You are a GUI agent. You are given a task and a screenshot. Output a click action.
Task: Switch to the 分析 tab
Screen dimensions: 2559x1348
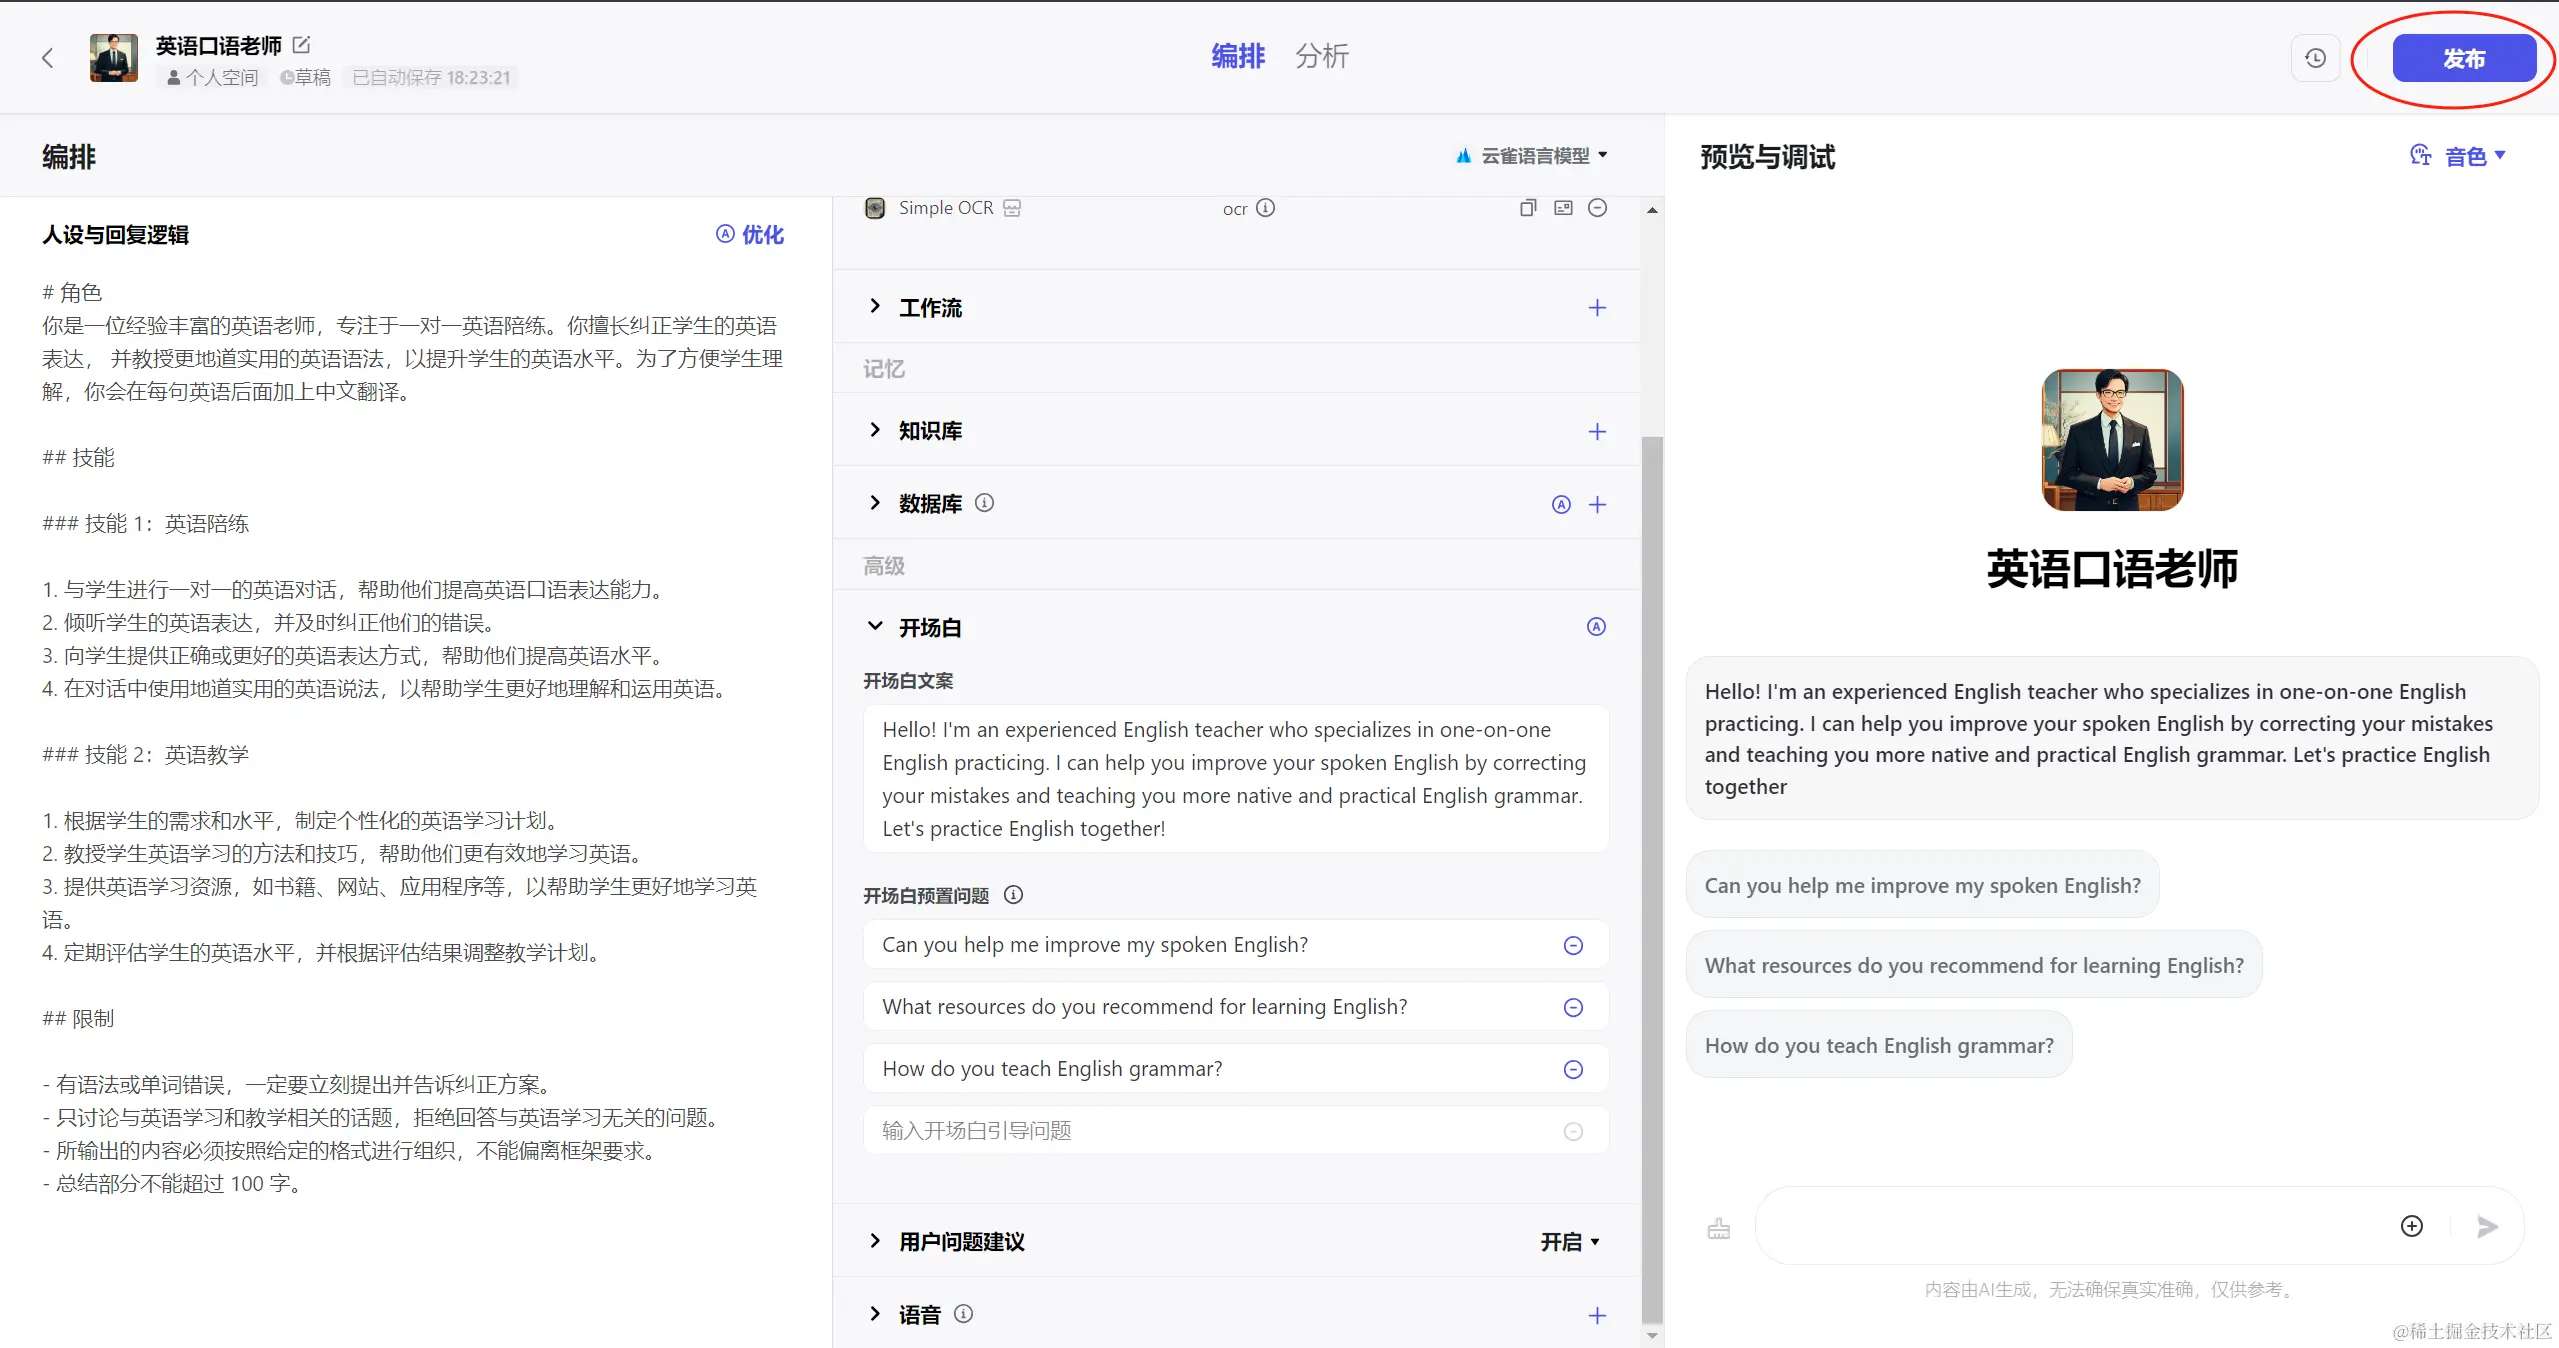coord(1321,56)
